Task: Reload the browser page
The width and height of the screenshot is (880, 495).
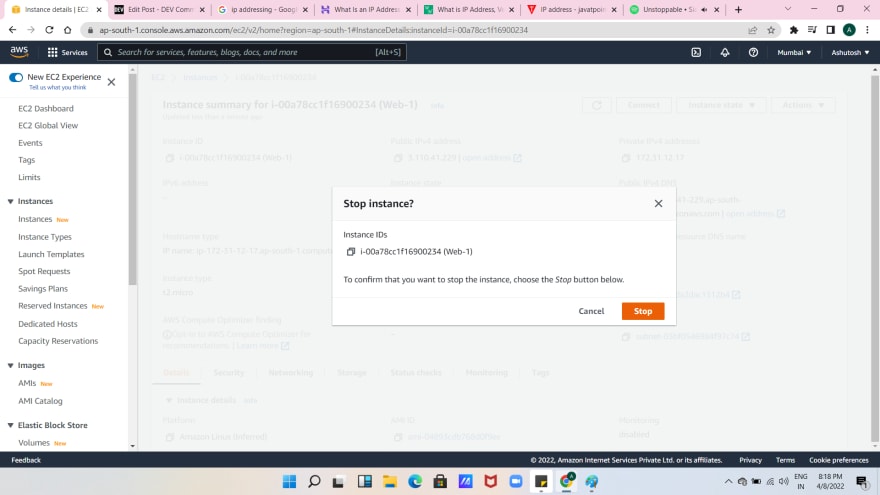Action: tap(49, 30)
